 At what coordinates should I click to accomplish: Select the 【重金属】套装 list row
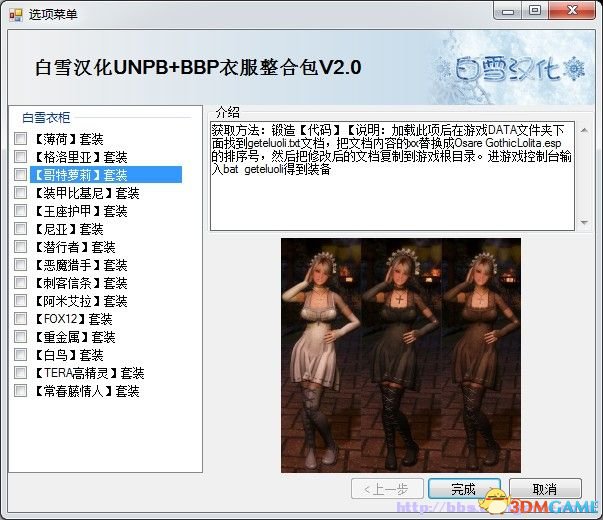[x=75, y=337]
